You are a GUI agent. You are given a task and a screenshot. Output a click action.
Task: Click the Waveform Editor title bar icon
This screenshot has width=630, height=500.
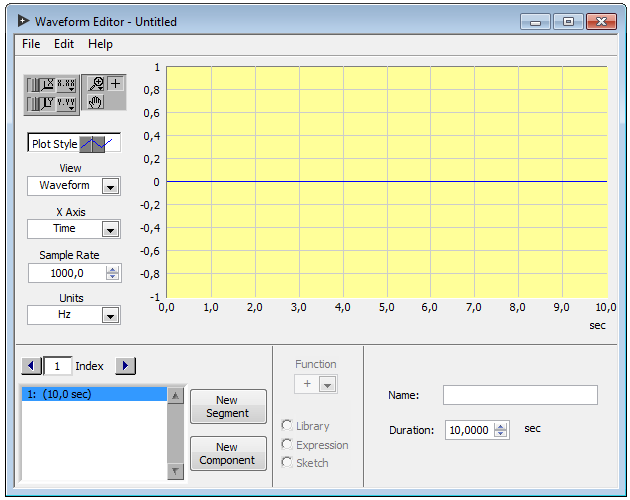tap(23, 21)
